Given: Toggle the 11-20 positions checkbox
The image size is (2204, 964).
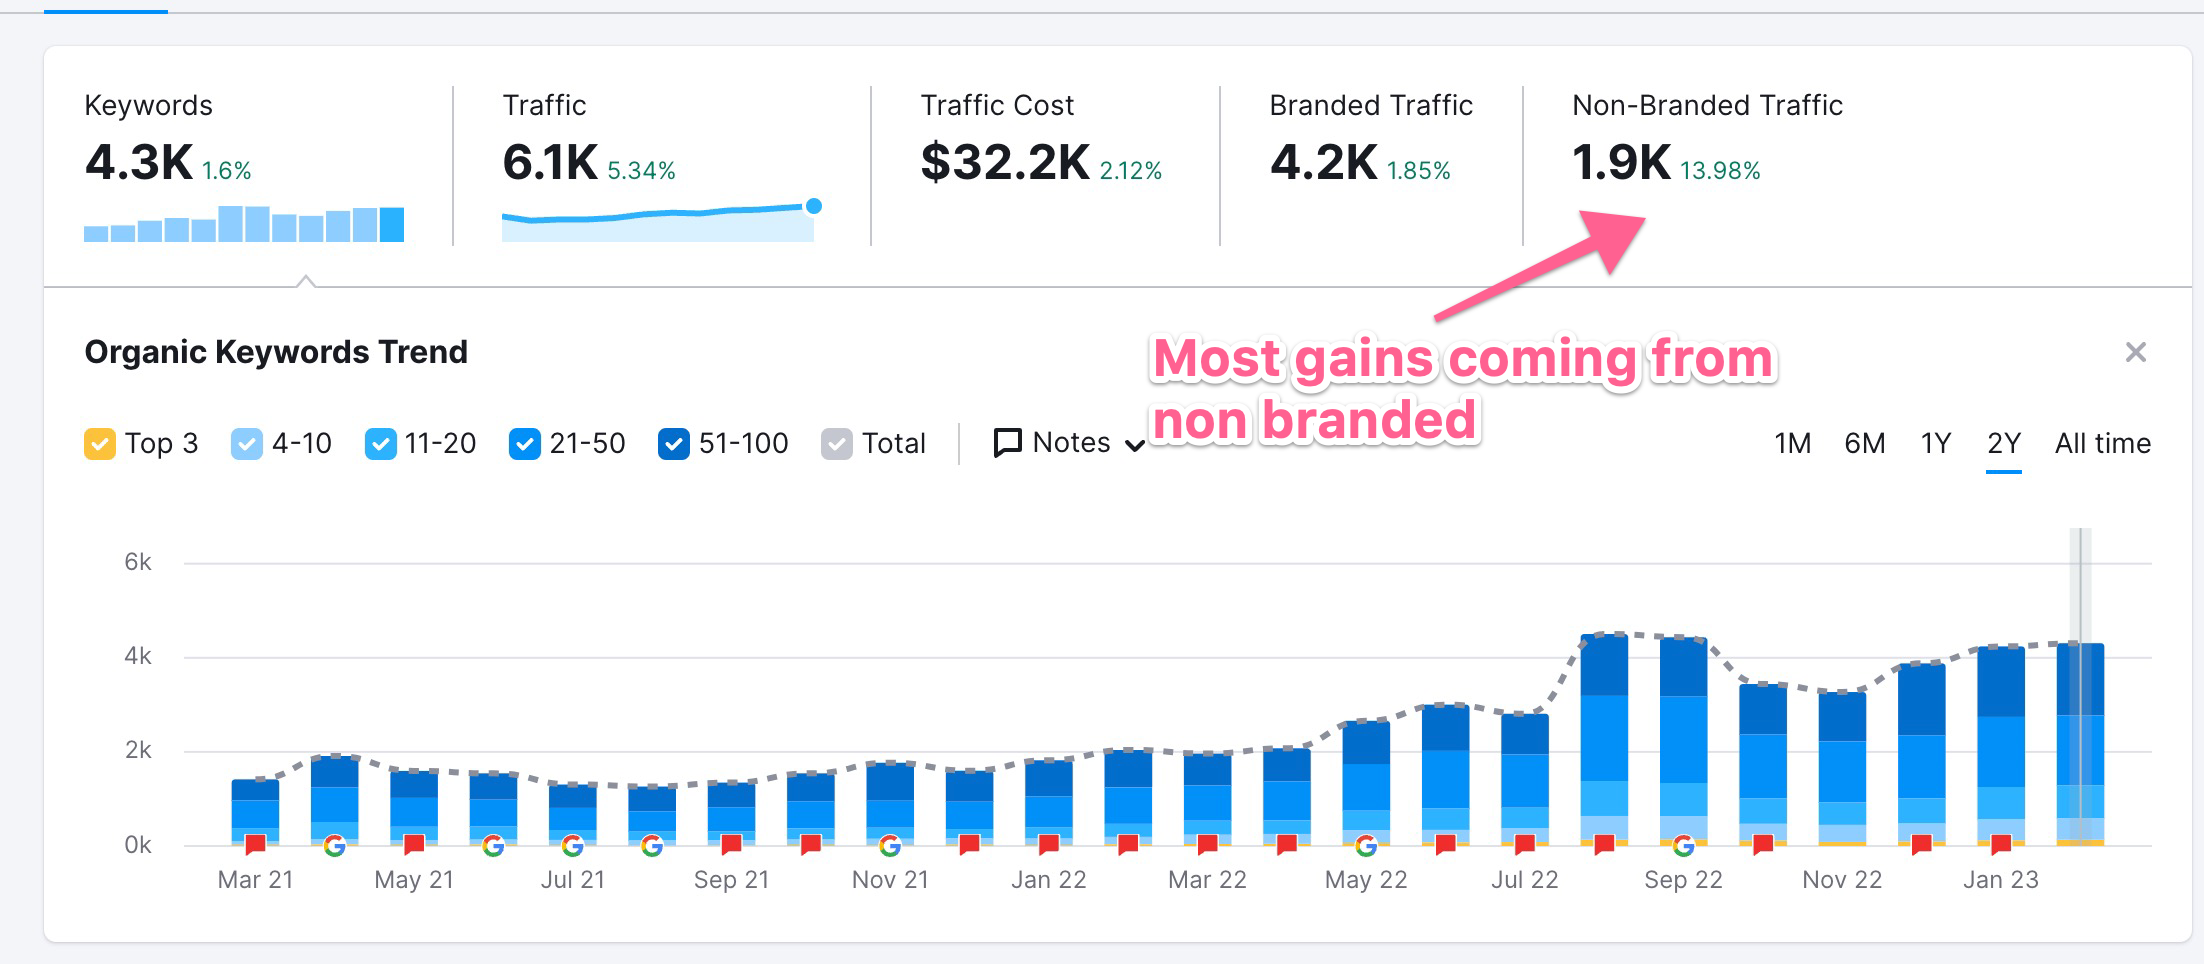Looking at the screenshot, I should coord(381,443).
